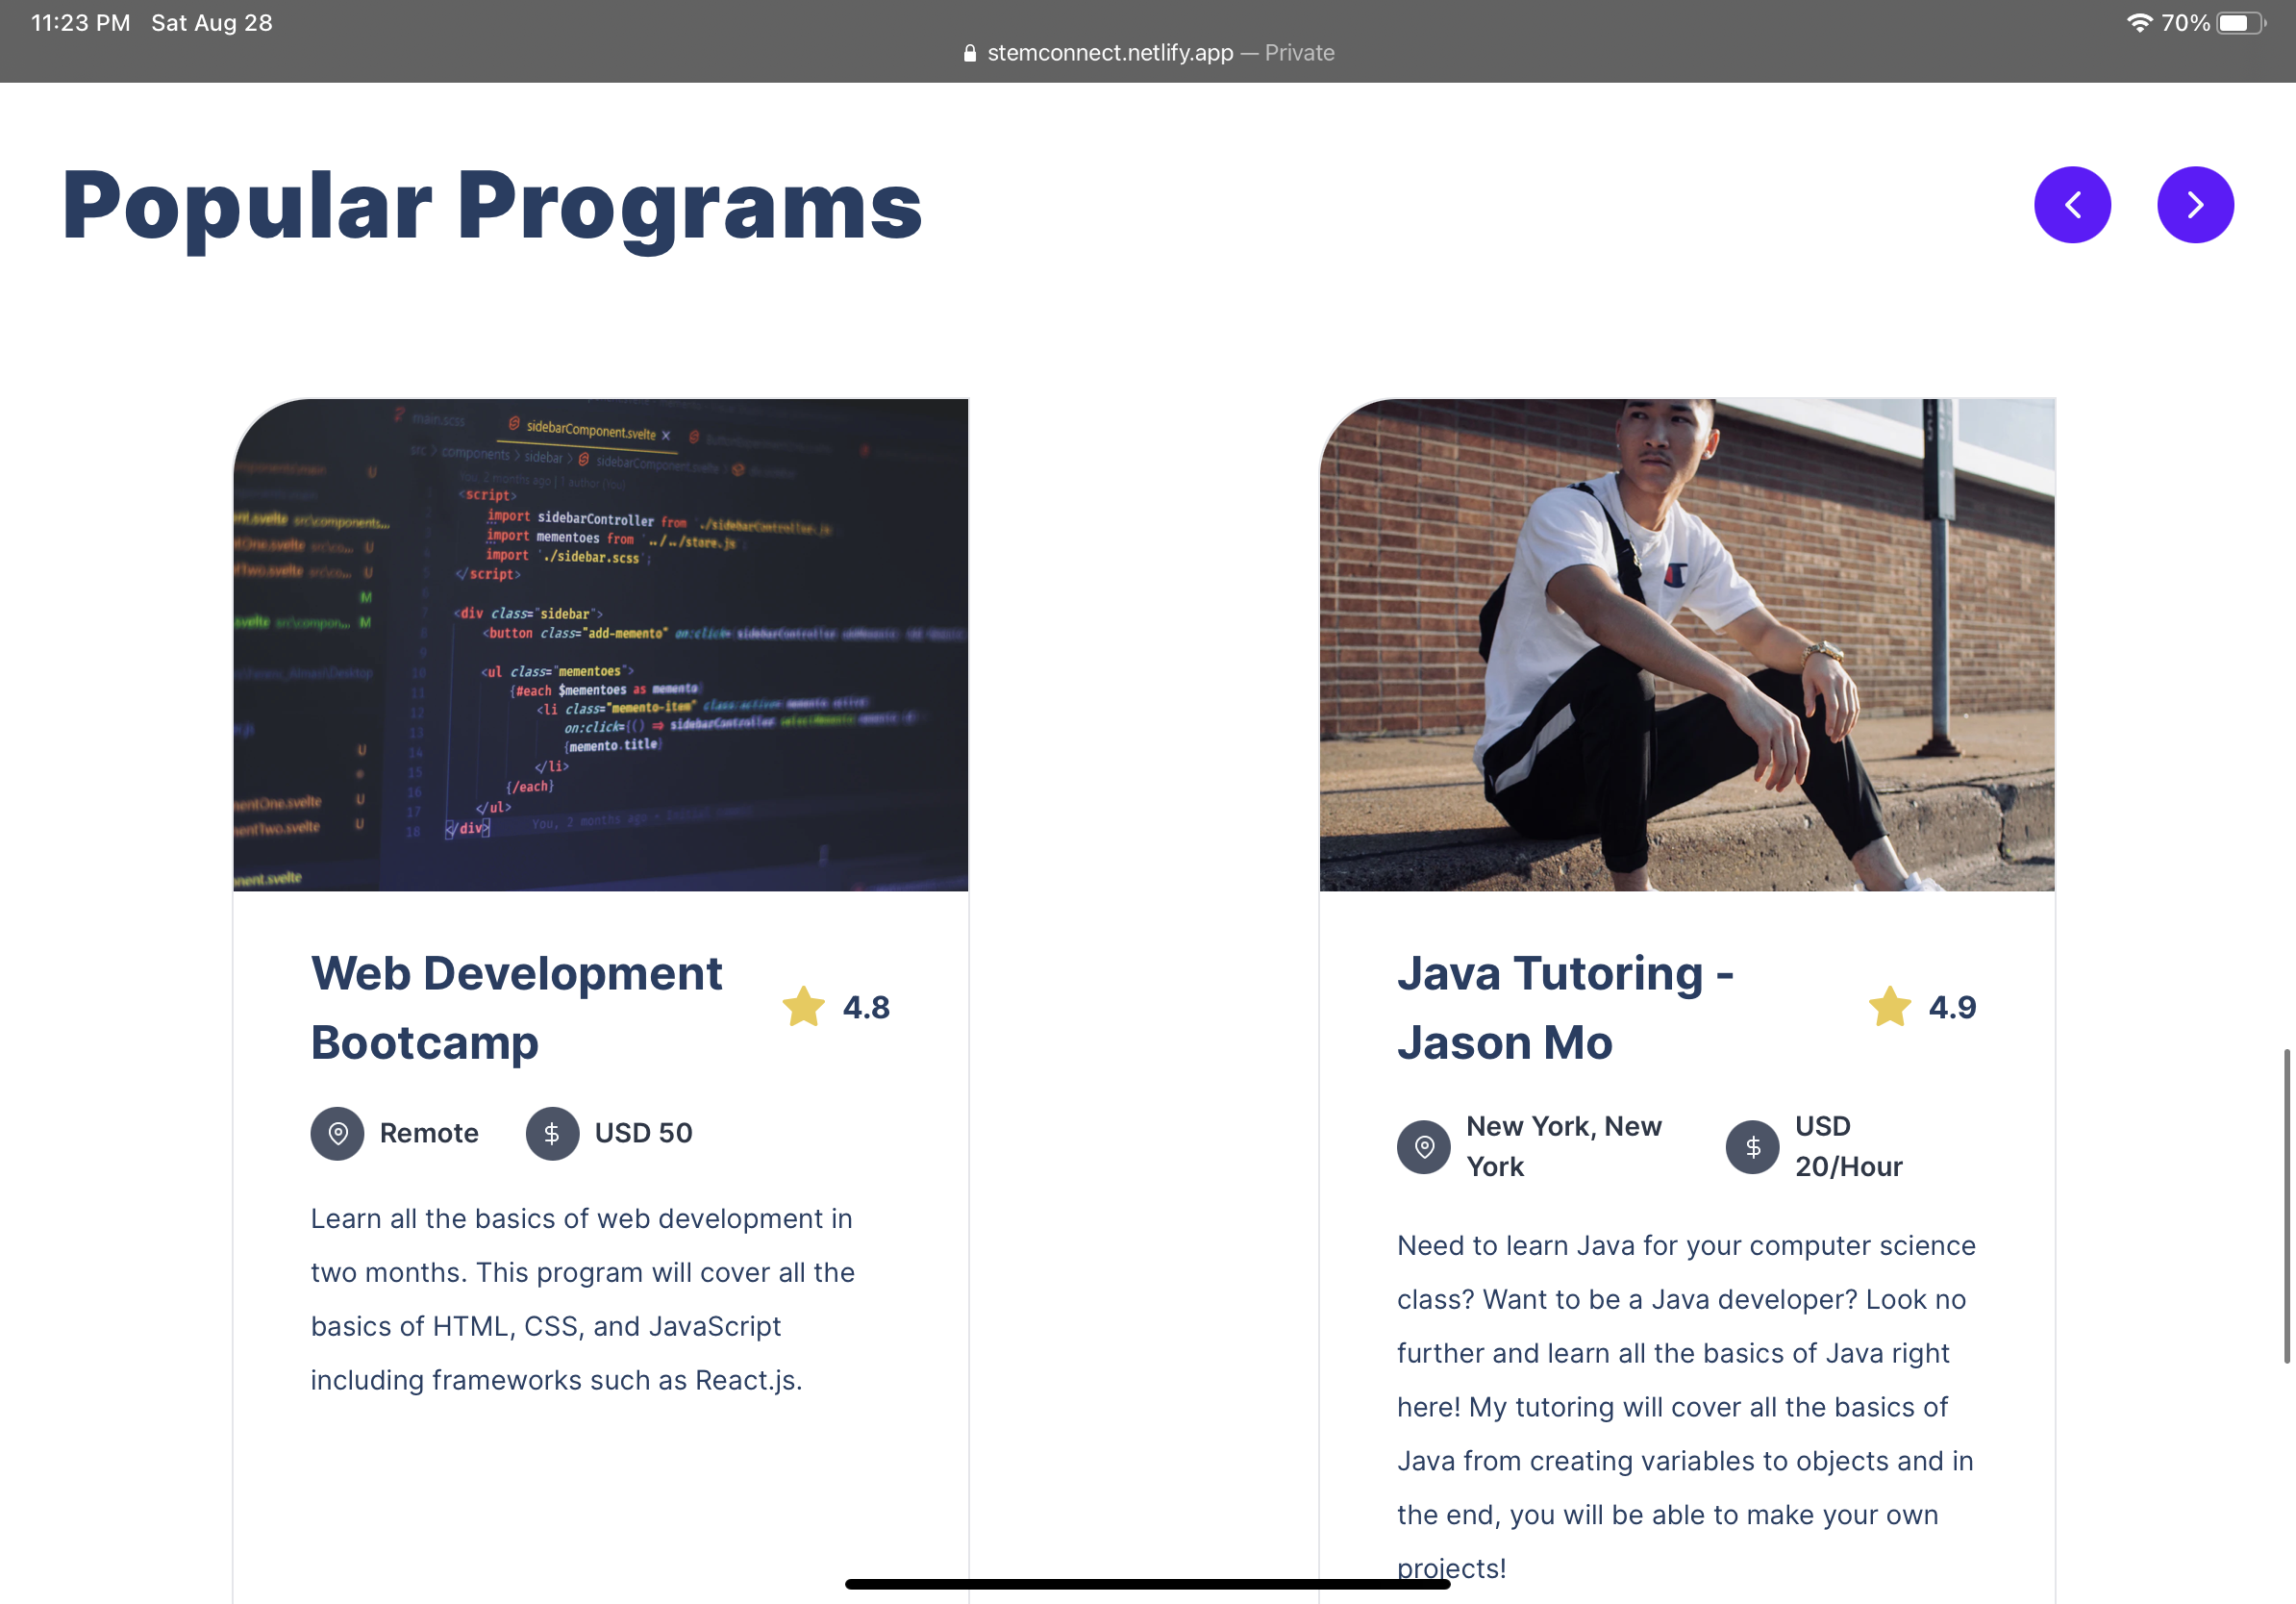The height and width of the screenshot is (1604, 2296).
Task: Click the dollar icon beside USD 50
Action: click(x=552, y=1133)
